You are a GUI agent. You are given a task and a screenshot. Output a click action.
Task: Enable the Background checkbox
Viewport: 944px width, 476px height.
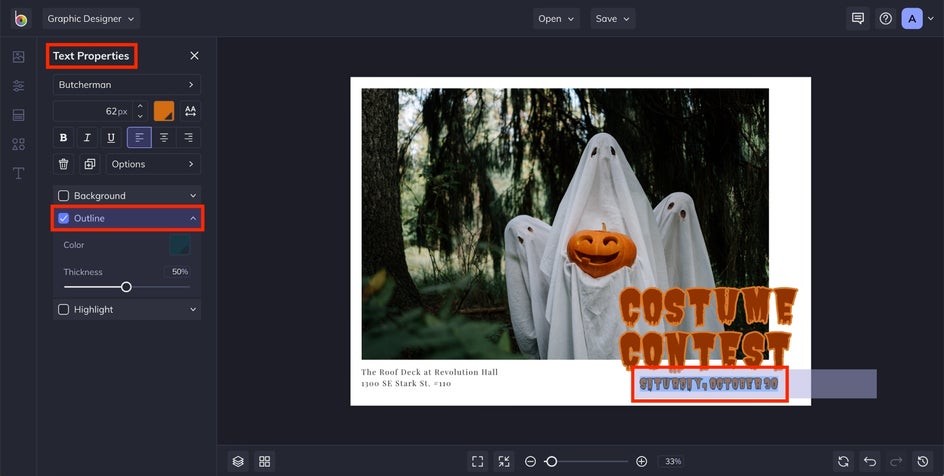pos(64,196)
